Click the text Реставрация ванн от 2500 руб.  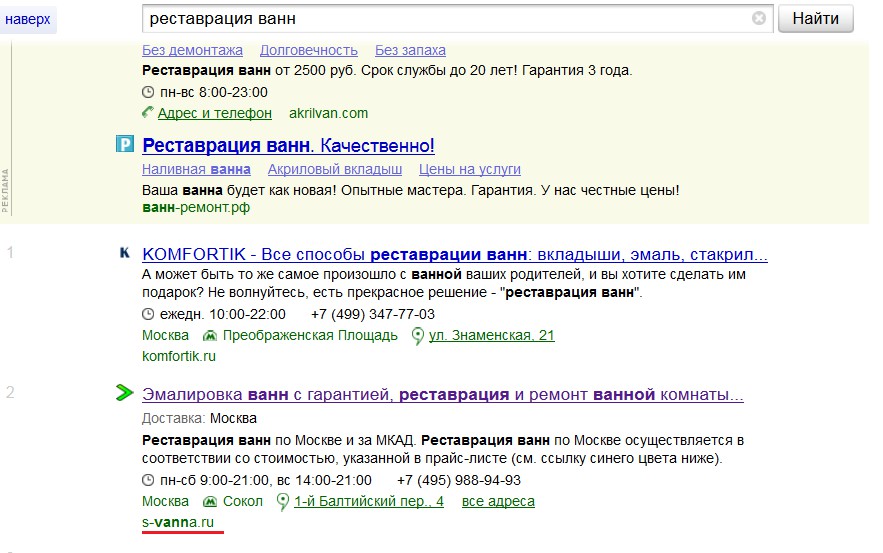pyautogui.click(x=248, y=70)
